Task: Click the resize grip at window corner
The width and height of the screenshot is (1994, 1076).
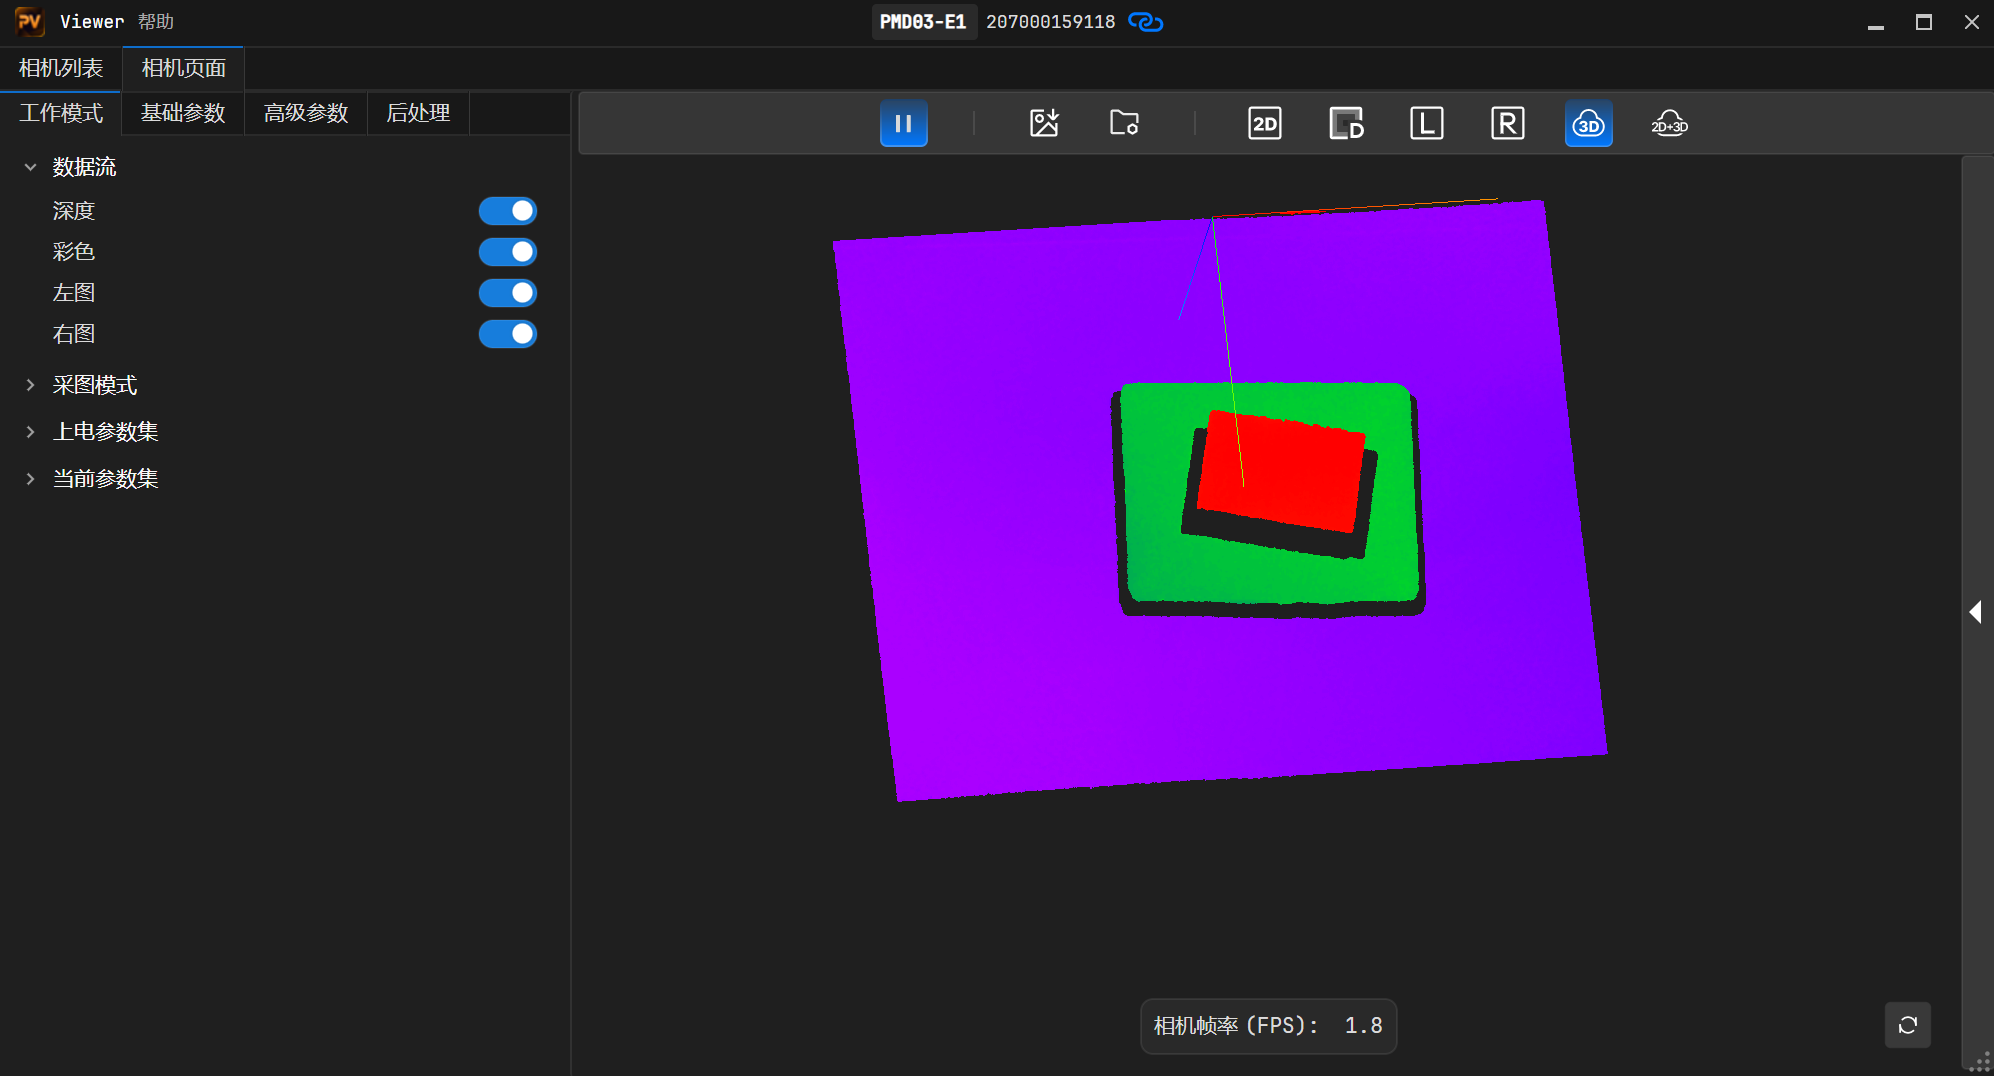Action: pyautogui.click(x=1981, y=1063)
